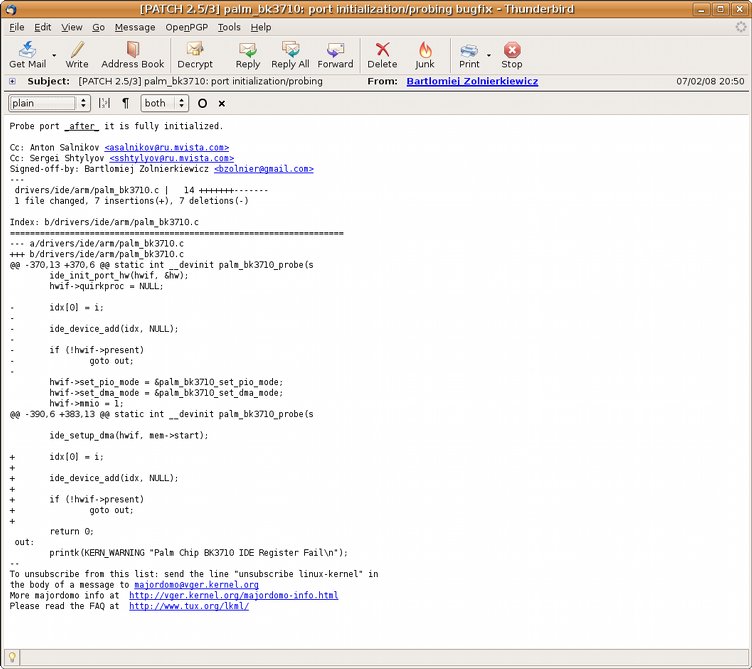Viewport: 752px width, 669px height.
Task: Open the tux.org lkml FAQ link
Action: point(189,606)
